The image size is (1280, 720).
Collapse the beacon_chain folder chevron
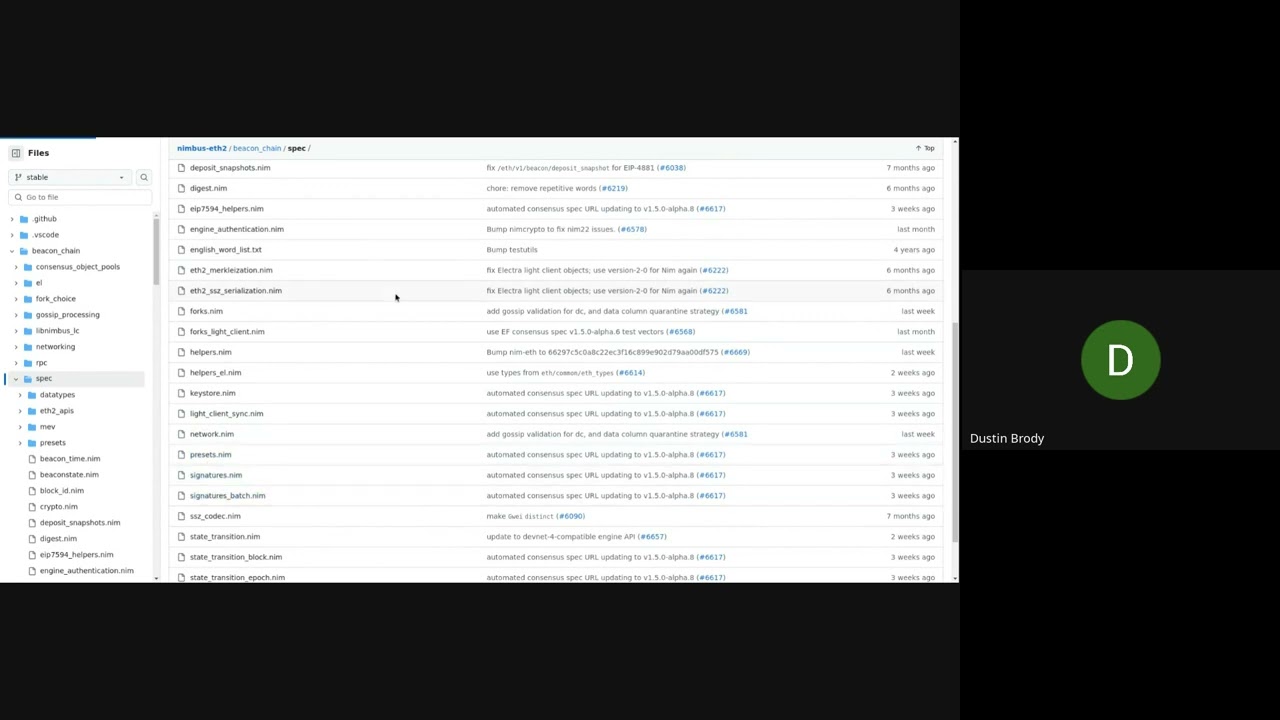[x=12, y=251]
